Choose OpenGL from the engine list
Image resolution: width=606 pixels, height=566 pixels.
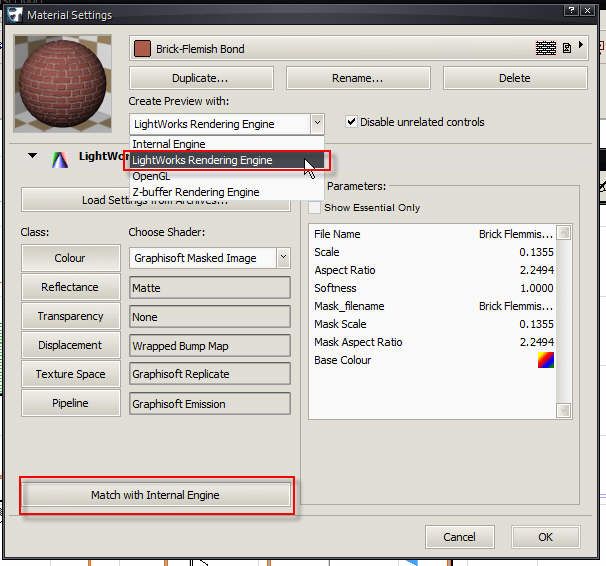pyautogui.click(x=226, y=176)
